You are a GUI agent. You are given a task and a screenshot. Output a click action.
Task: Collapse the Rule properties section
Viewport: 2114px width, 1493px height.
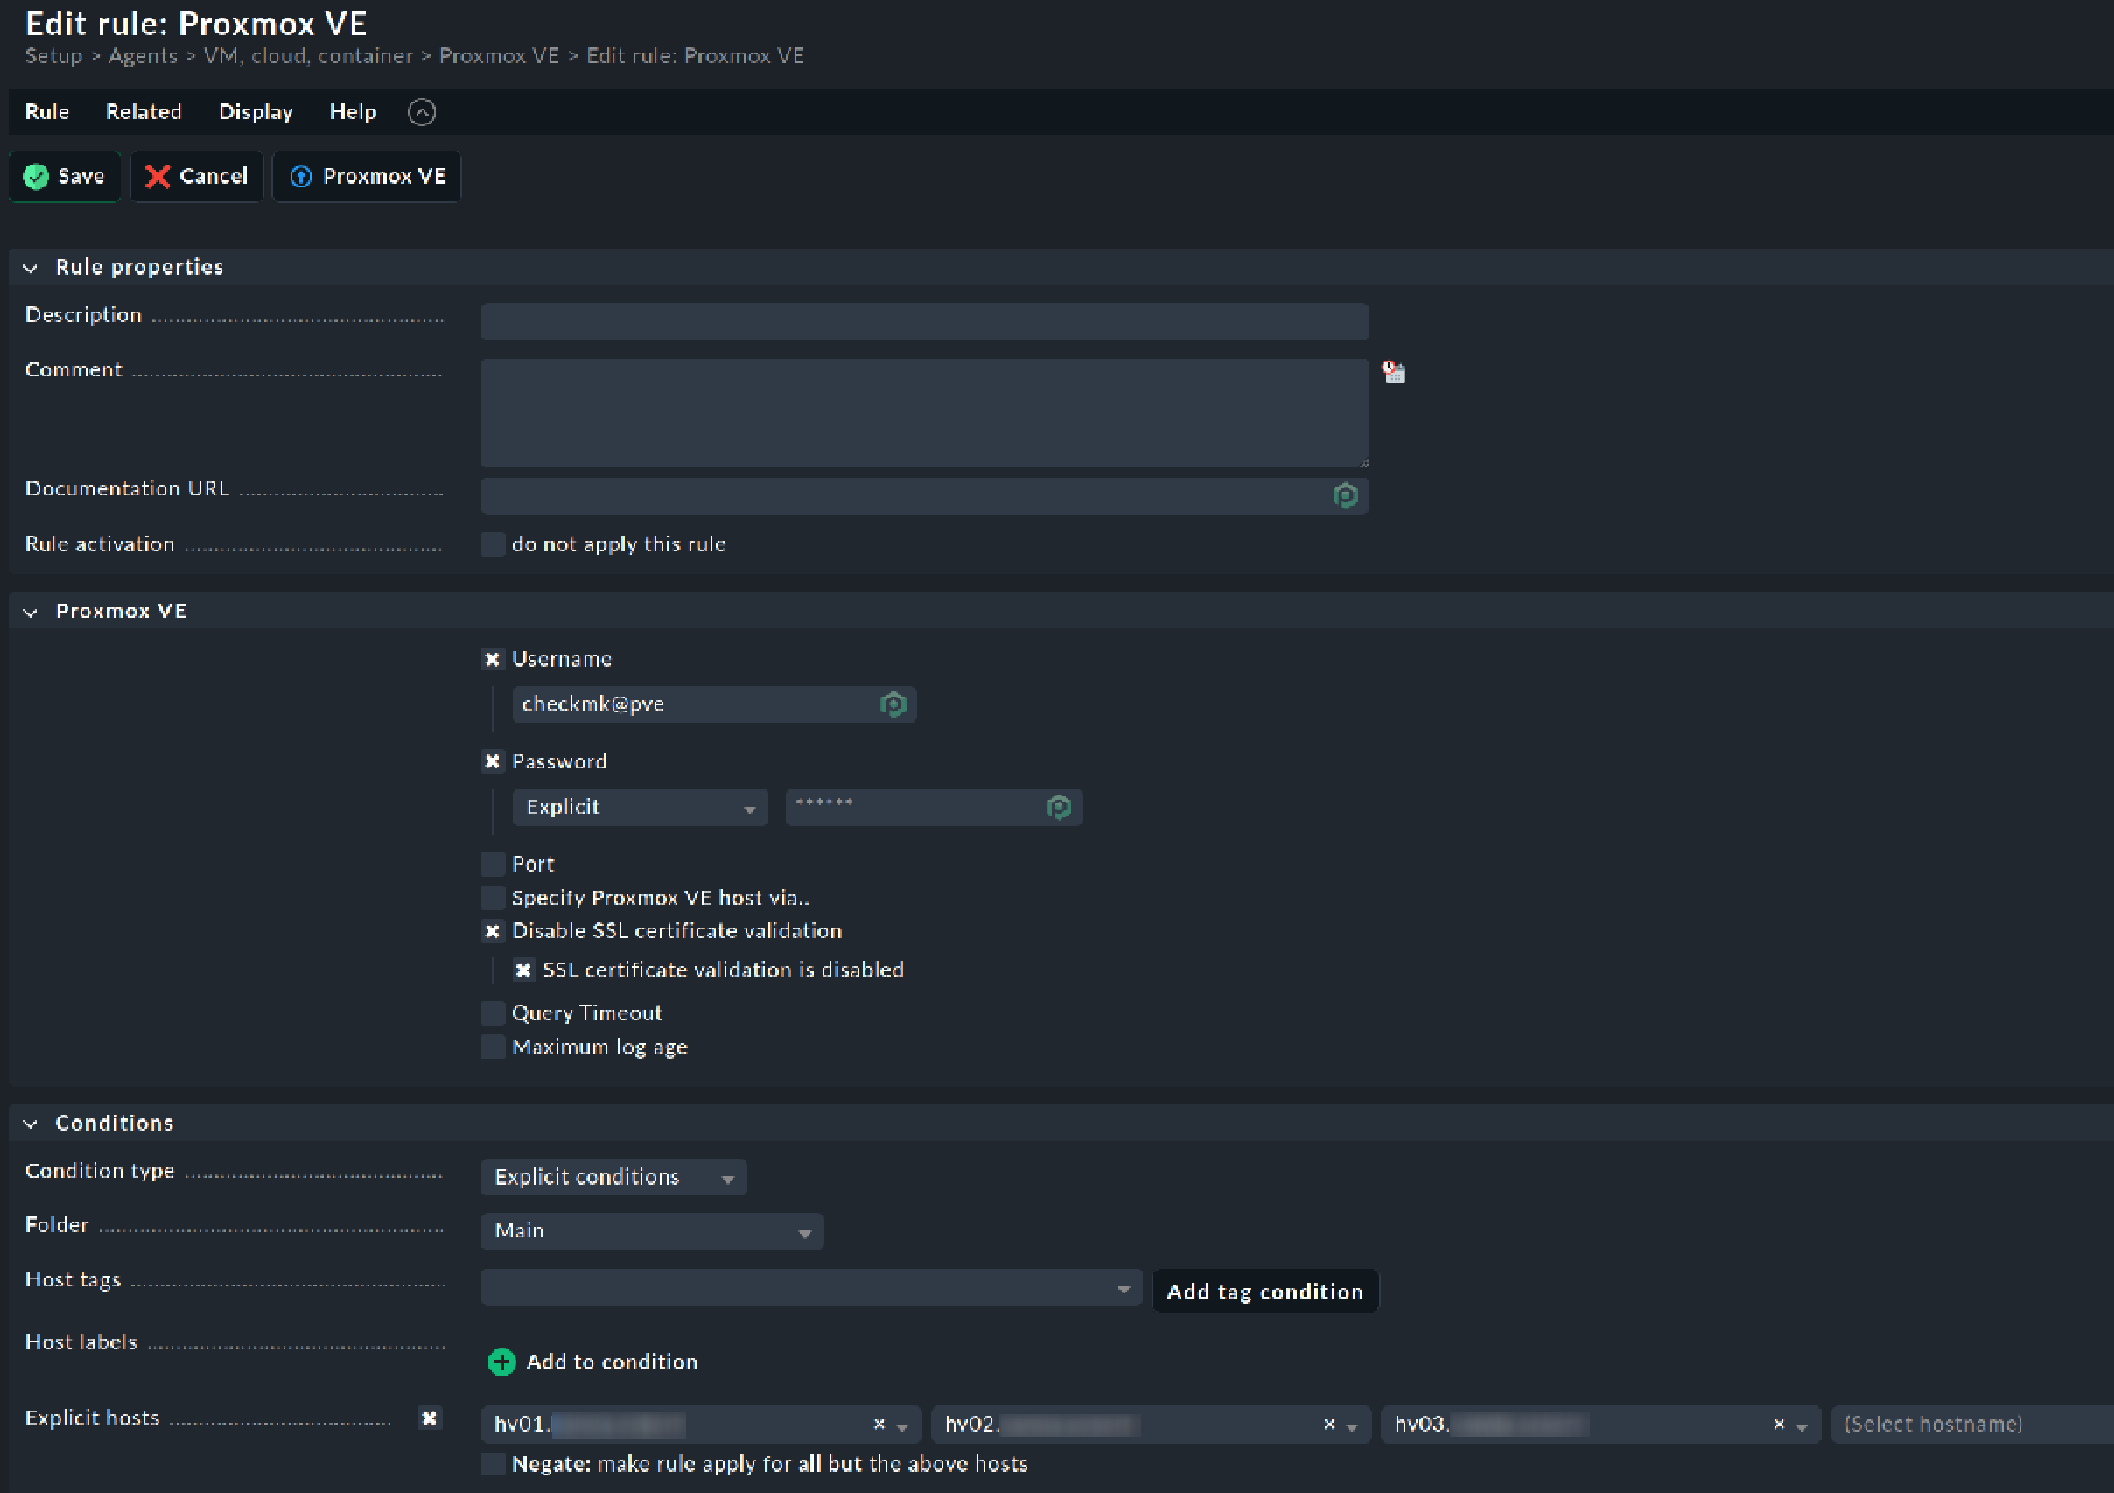coord(31,268)
